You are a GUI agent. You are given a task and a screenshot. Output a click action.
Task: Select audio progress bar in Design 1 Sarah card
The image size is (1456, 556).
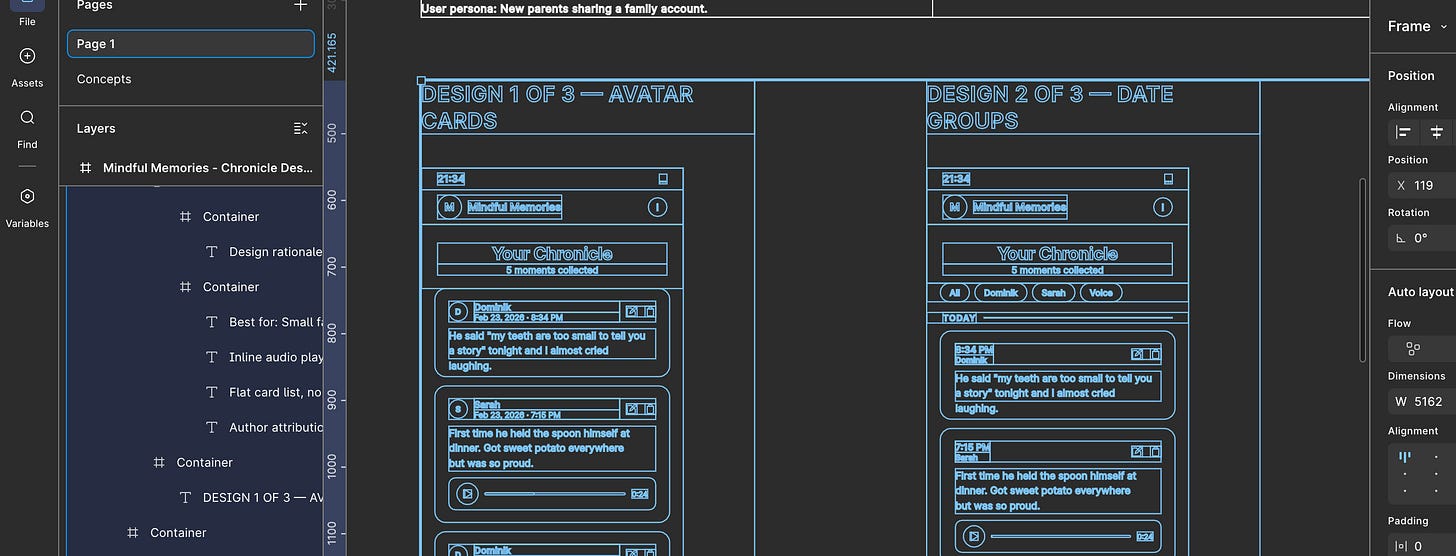(x=555, y=493)
